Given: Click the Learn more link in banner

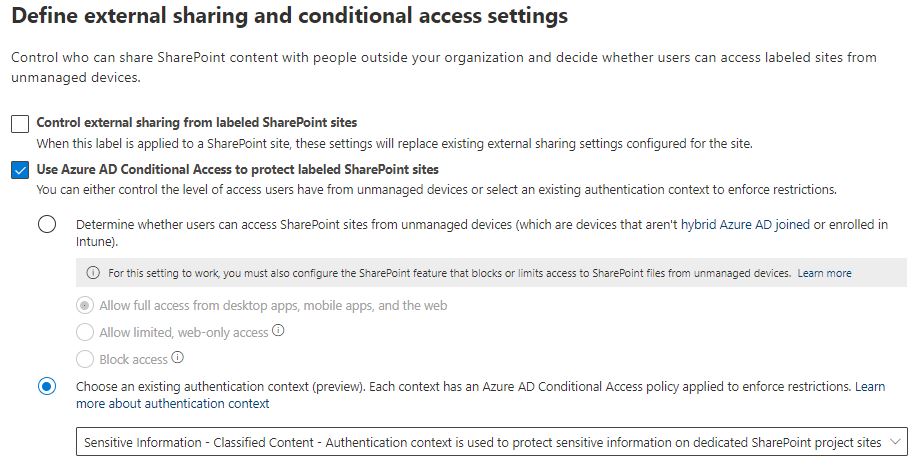Looking at the screenshot, I should point(824,273).
